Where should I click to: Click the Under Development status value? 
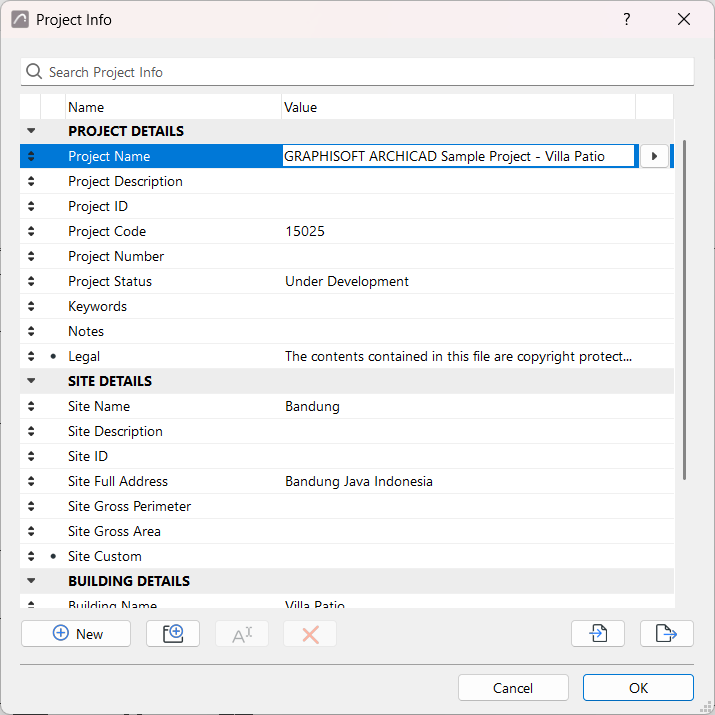347,281
